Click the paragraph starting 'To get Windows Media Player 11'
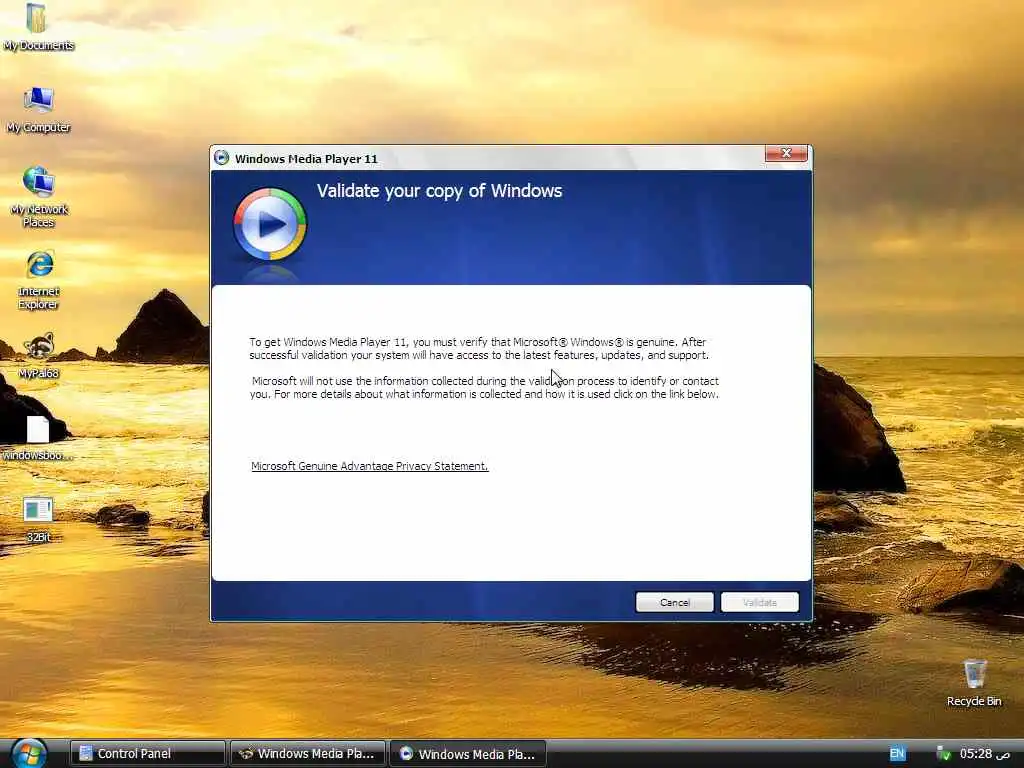Screen dimensions: 1024x768 479,349
